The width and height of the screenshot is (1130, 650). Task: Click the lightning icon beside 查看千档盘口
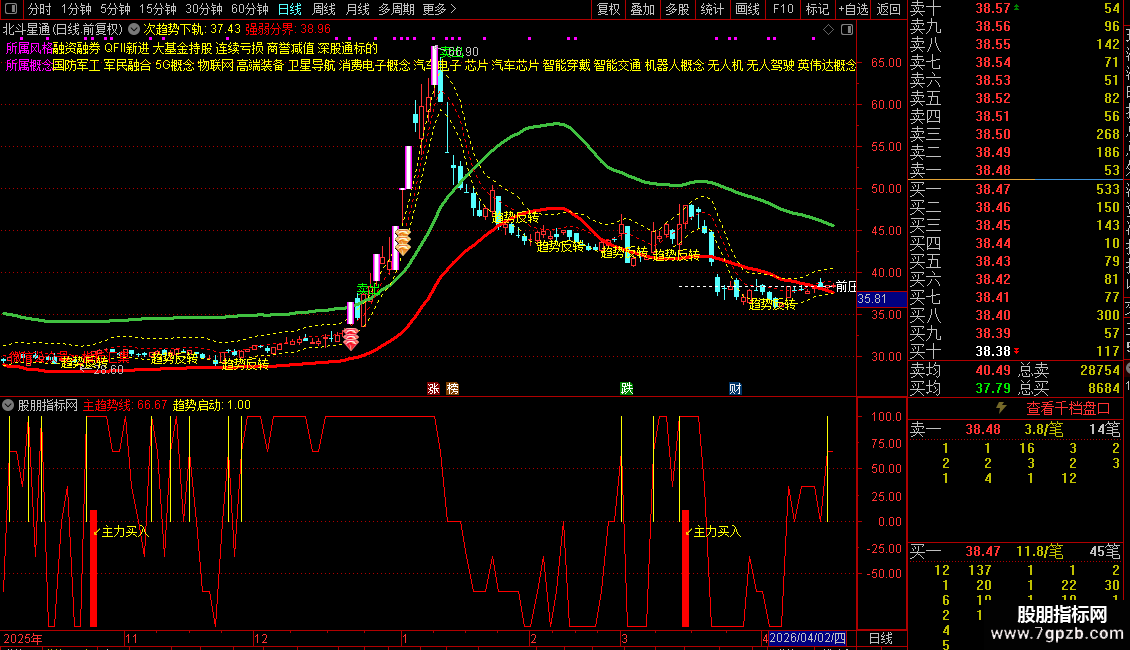1001,408
